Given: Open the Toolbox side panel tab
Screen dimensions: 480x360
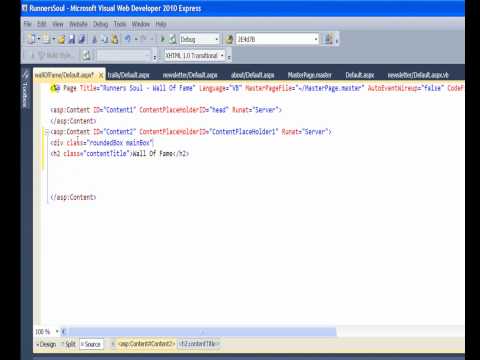Looking at the screenshot, I should pos(26,89).
